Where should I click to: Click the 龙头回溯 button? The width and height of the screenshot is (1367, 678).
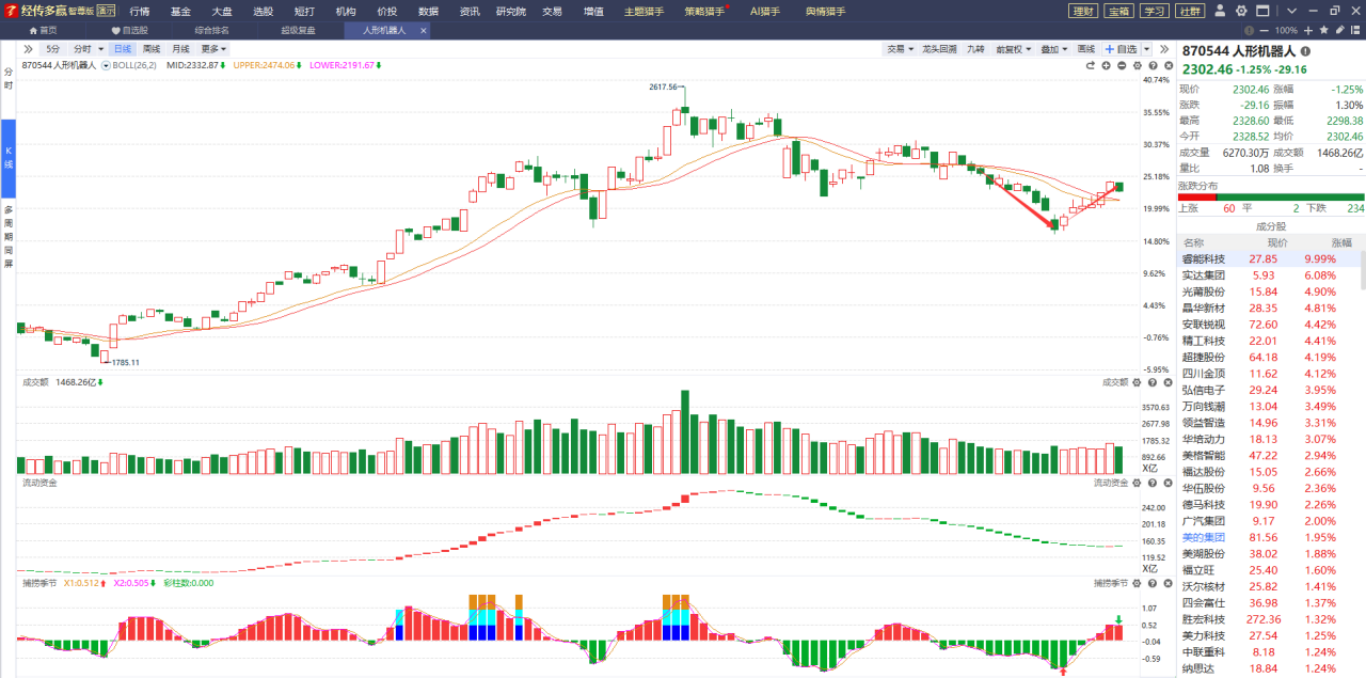939,49
